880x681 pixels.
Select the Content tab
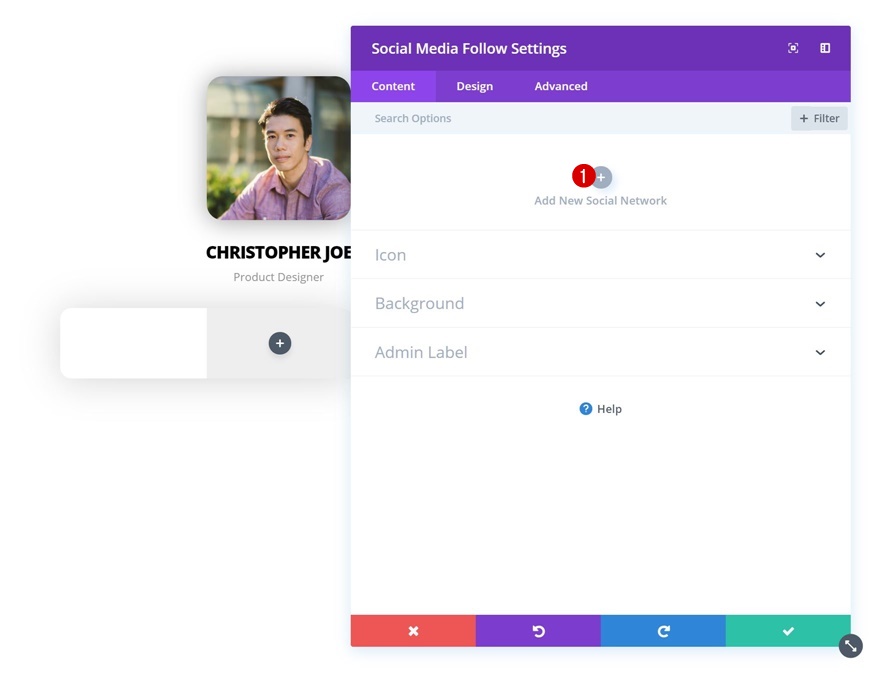click(x=393, y=86)
